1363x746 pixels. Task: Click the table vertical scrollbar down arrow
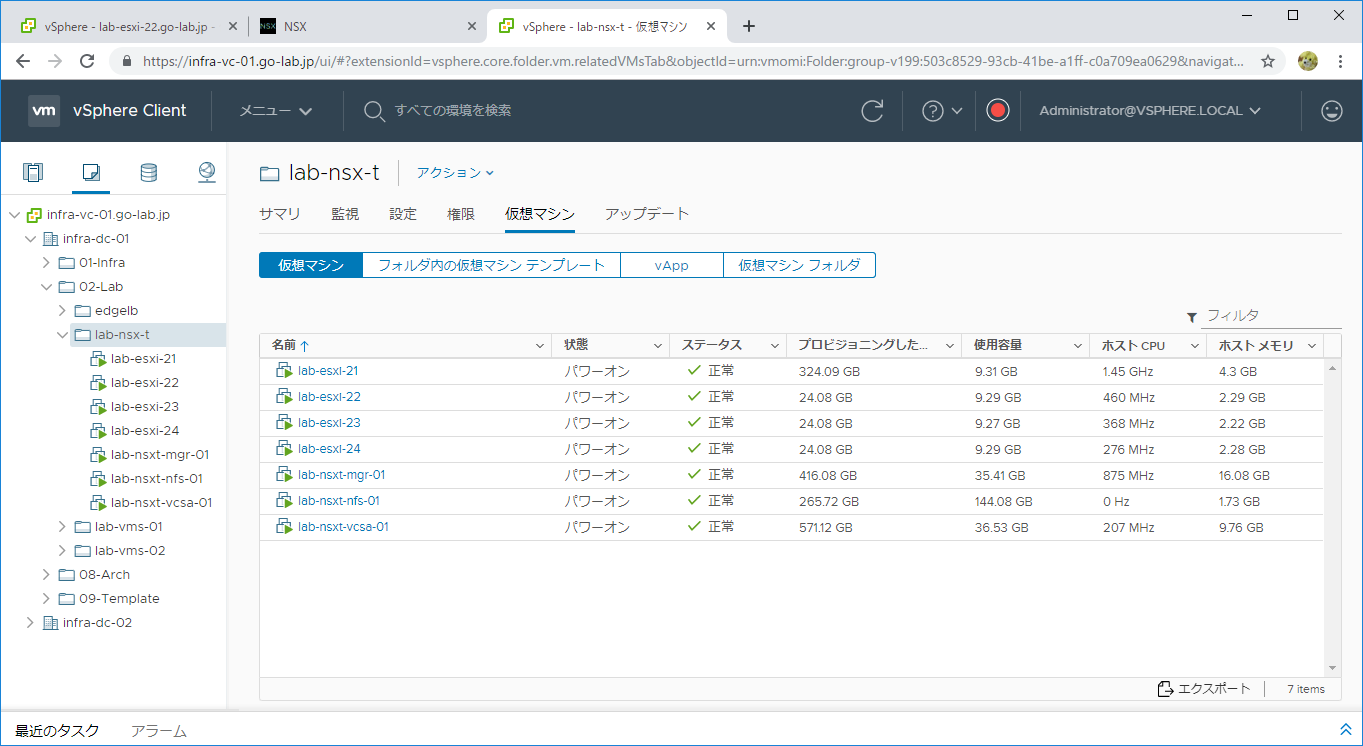coord(1332,668)
